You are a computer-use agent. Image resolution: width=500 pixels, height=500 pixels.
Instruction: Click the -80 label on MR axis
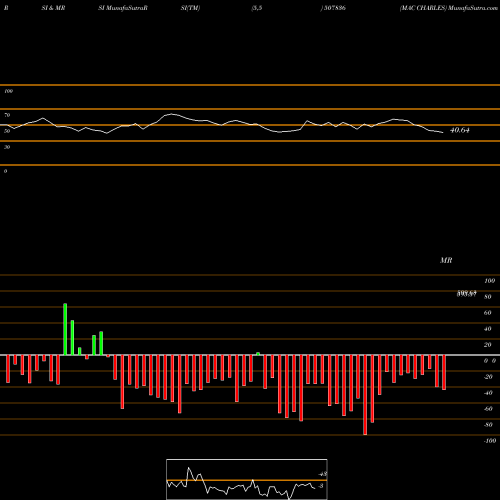[x=488, y=425]
